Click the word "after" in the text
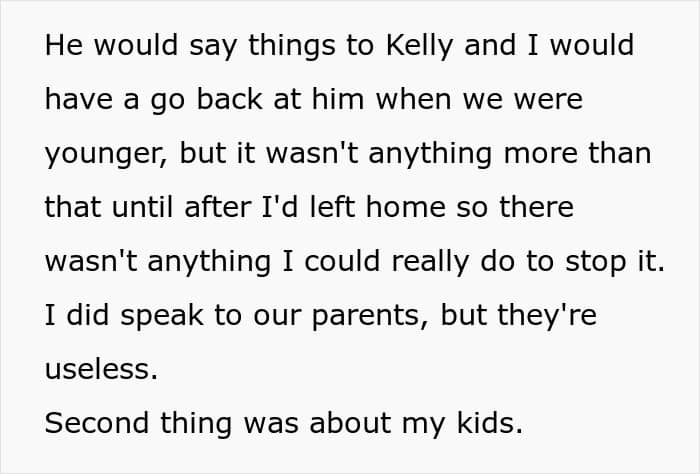Image resolution: width=700 pixels, height=474 pixels. [217, 207]
